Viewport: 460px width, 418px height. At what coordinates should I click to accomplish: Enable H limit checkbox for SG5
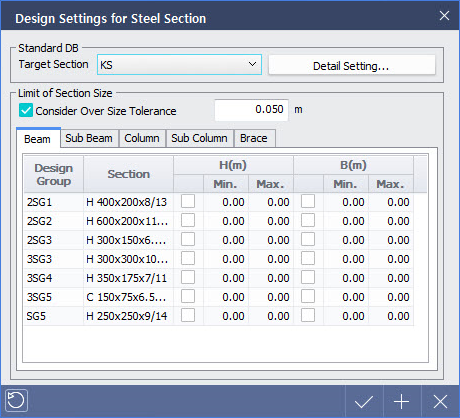188,315
